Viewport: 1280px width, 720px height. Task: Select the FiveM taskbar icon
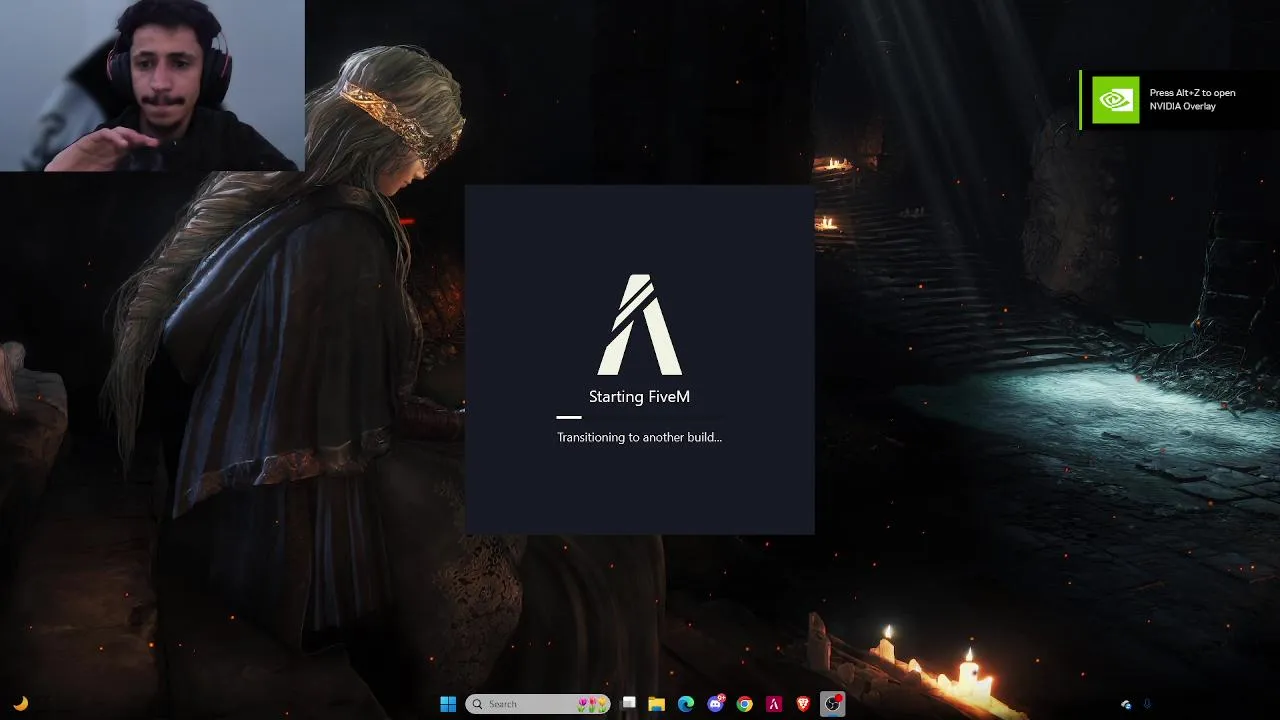click(x=774, y=704)
